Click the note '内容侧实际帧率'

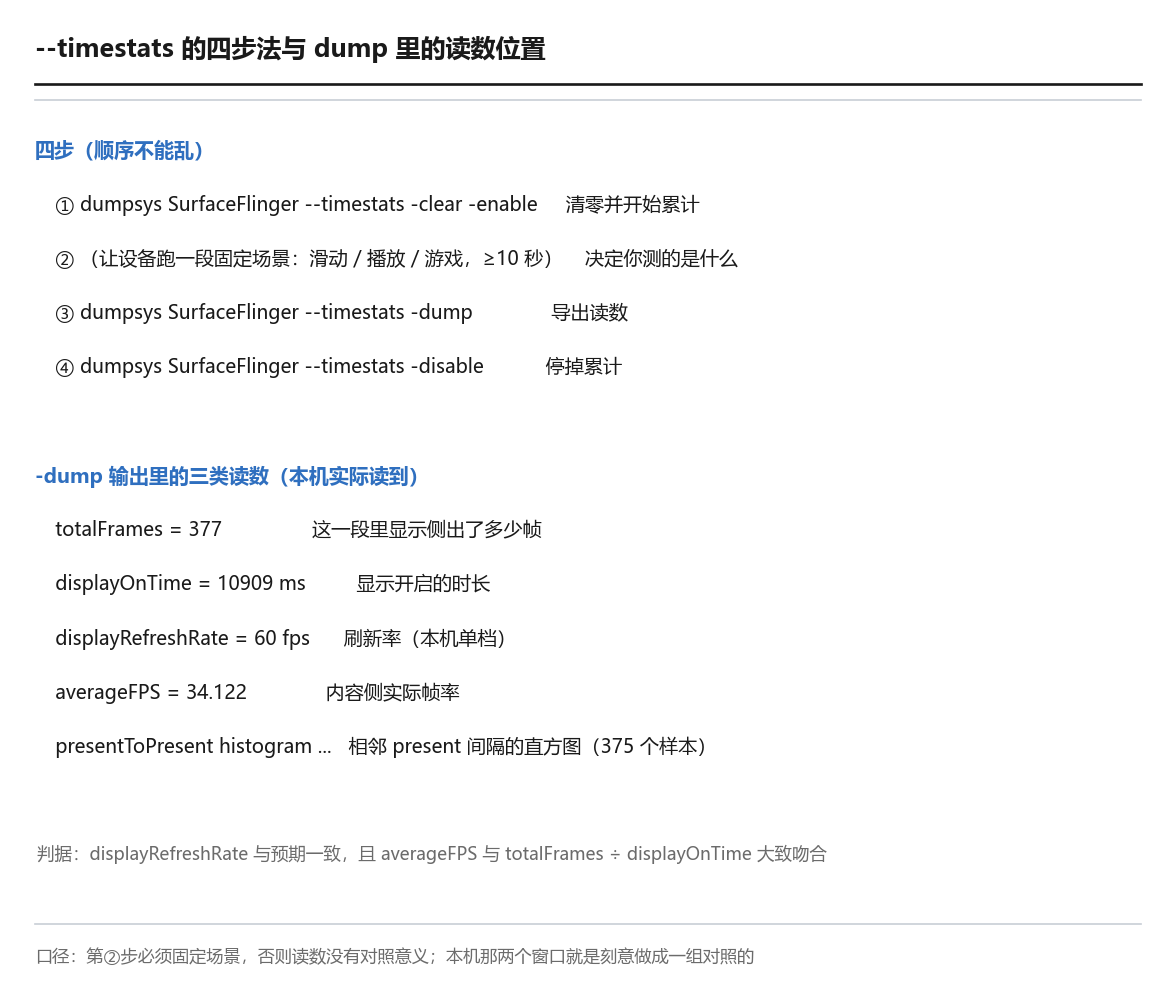(x=393, y=692)
